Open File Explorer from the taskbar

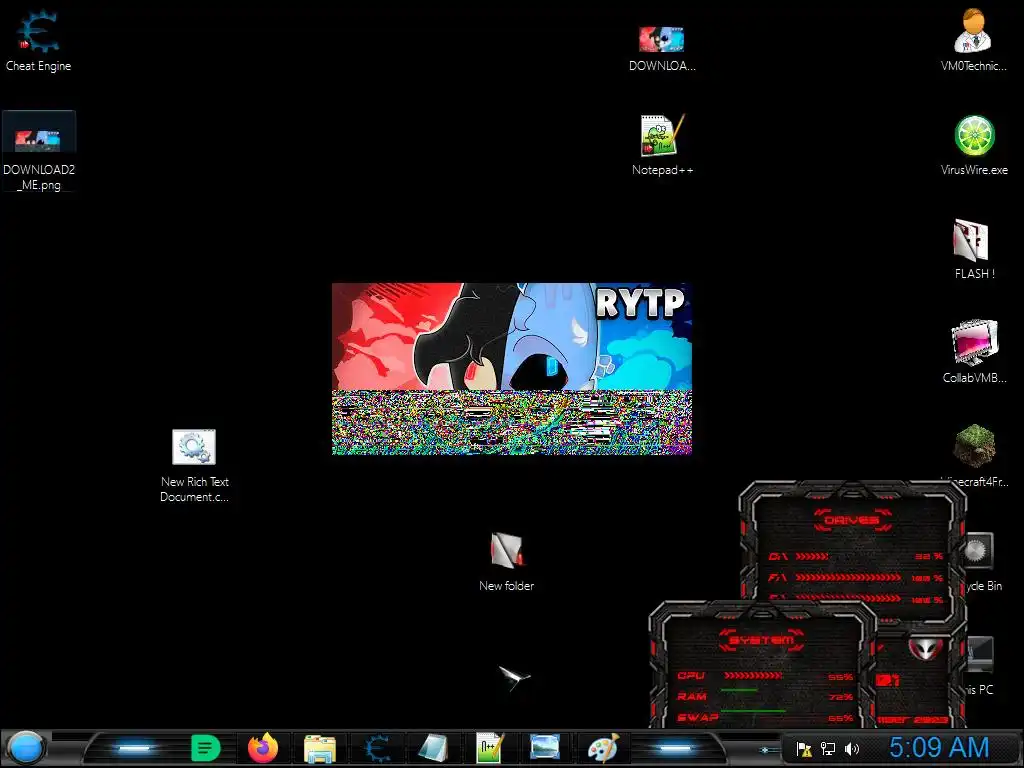coord(319,749)
